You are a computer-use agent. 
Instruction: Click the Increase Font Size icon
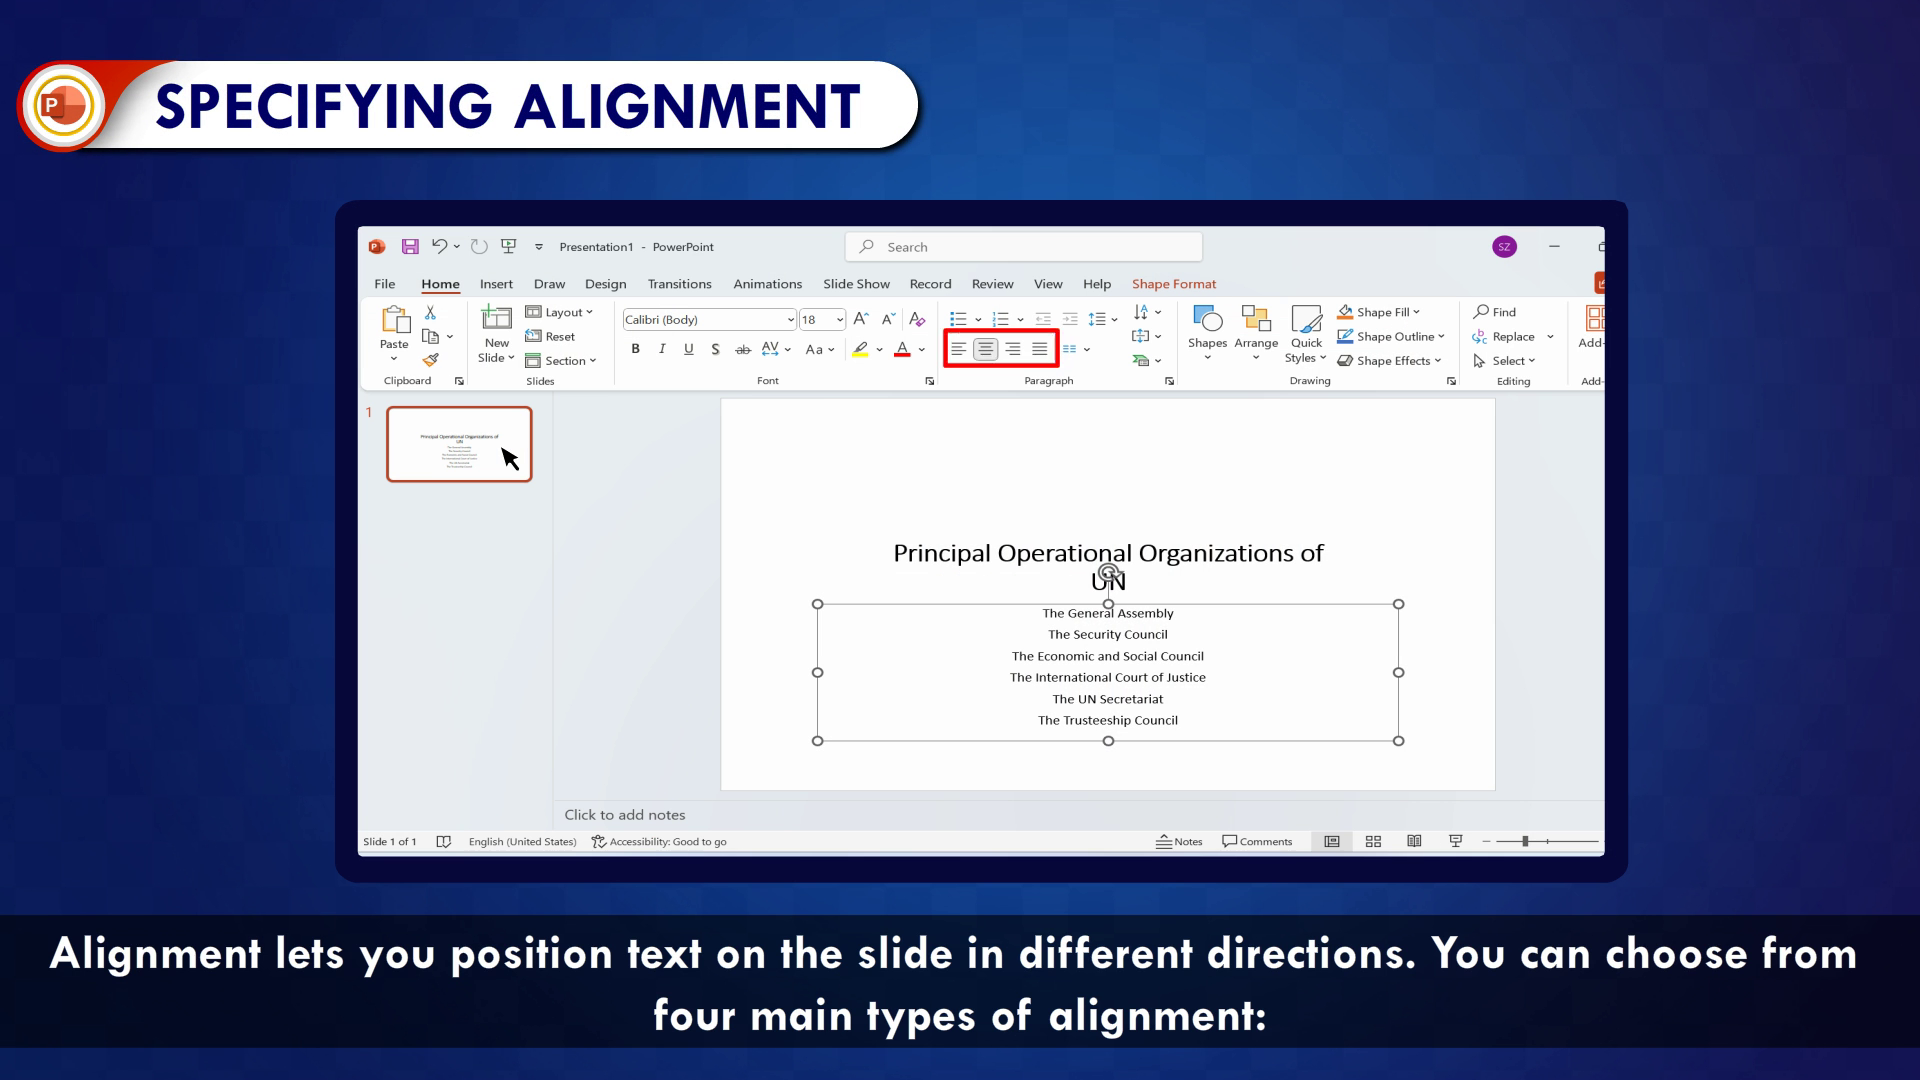tap(860, 319)
